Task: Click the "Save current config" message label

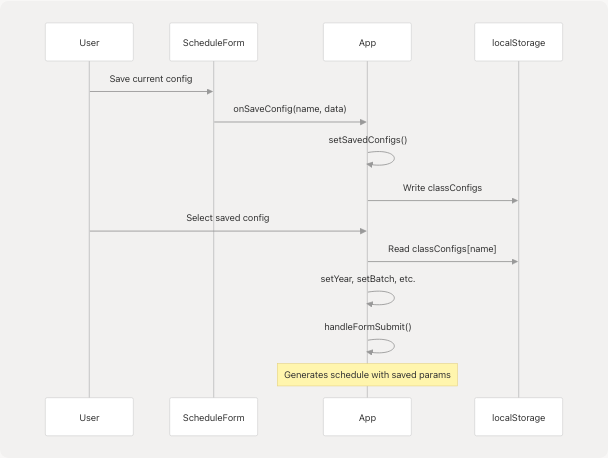Action: tap(151, 78)
